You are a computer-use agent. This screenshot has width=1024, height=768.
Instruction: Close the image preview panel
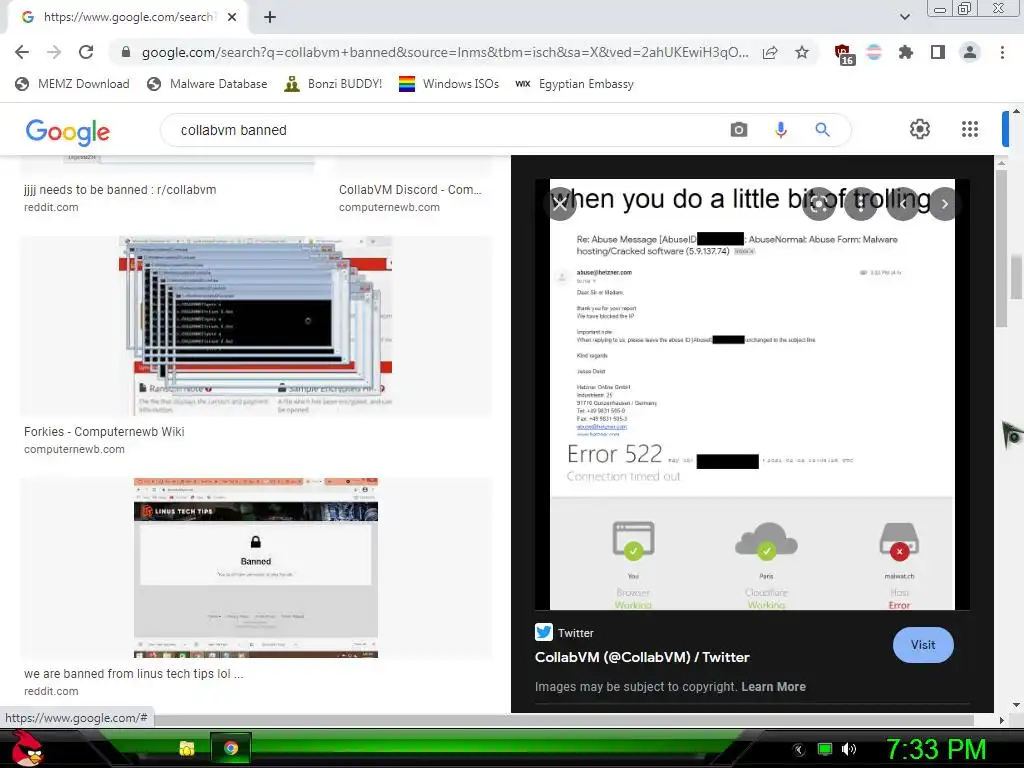[x=560, y=204]
